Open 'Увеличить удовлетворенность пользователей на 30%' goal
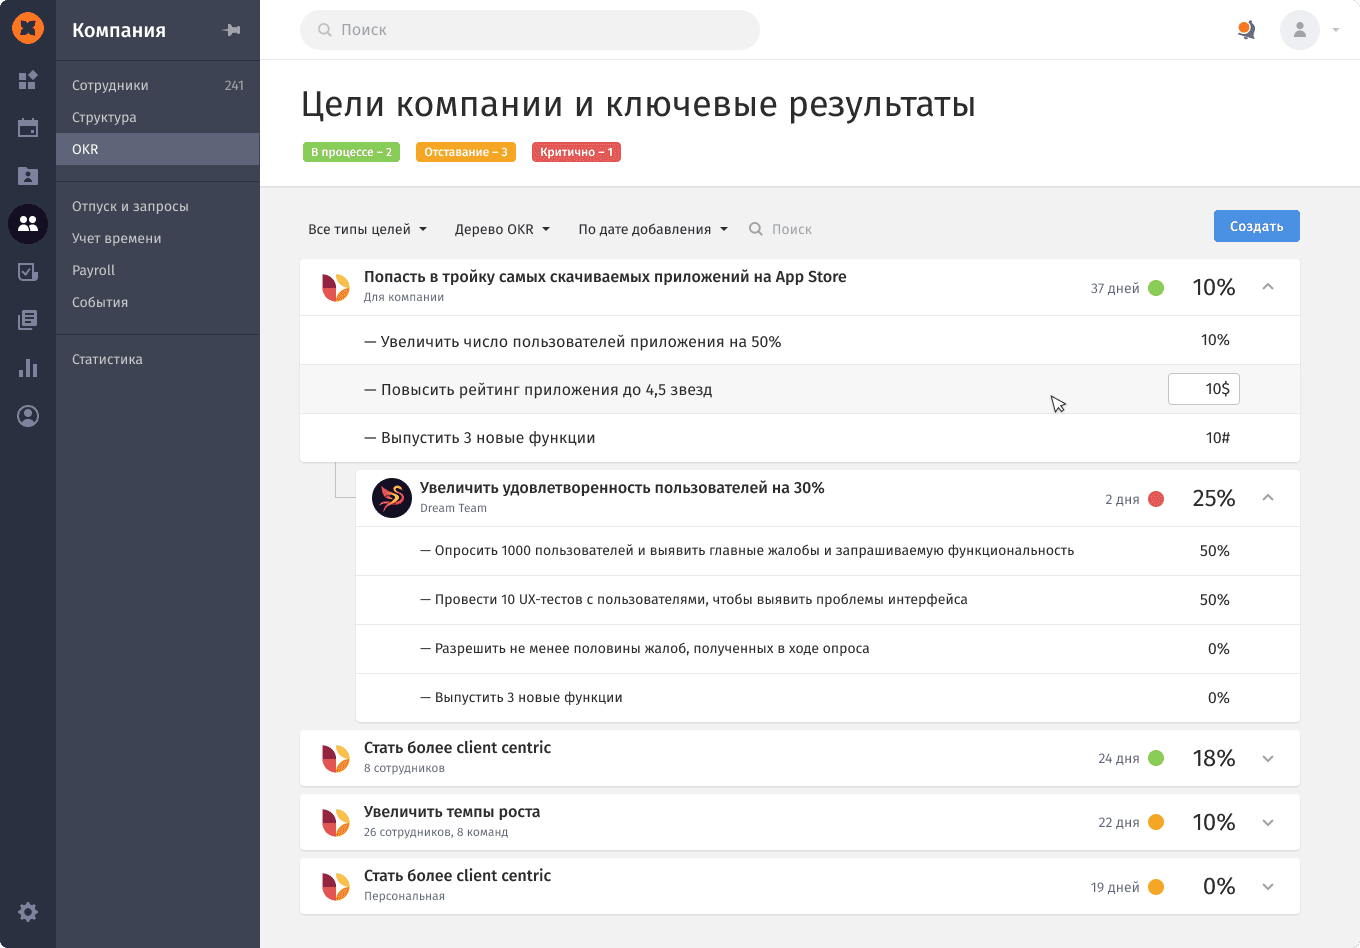This screenshot has width=1360, height=948. (622, 488)
